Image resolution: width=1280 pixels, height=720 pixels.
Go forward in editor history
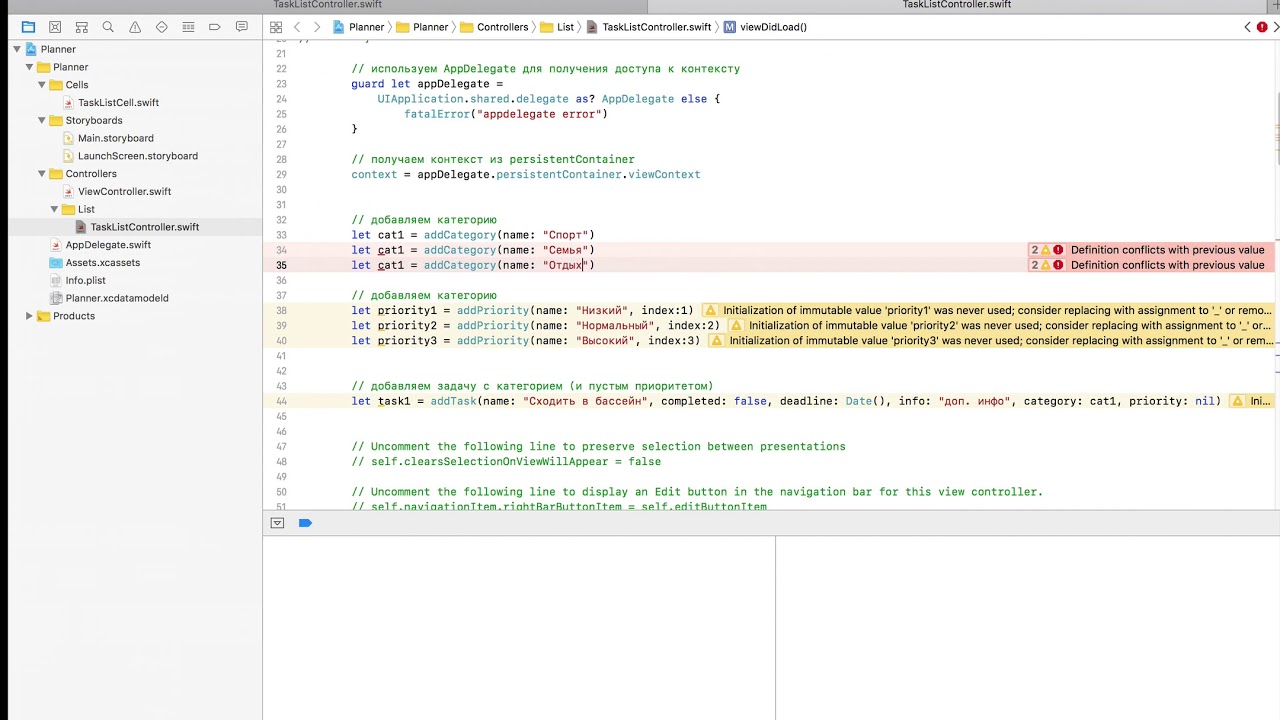click(x=317, y=27)
